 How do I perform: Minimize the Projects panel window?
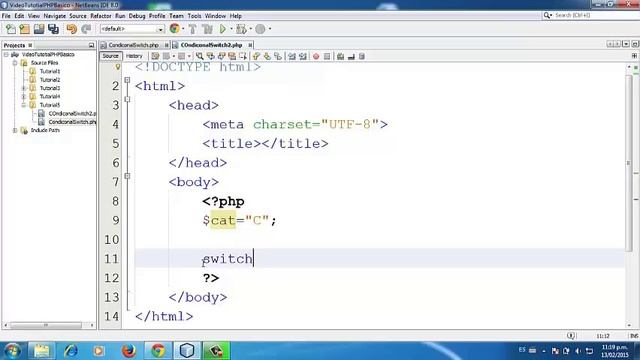pyautogui.click(x=91, y=45)
